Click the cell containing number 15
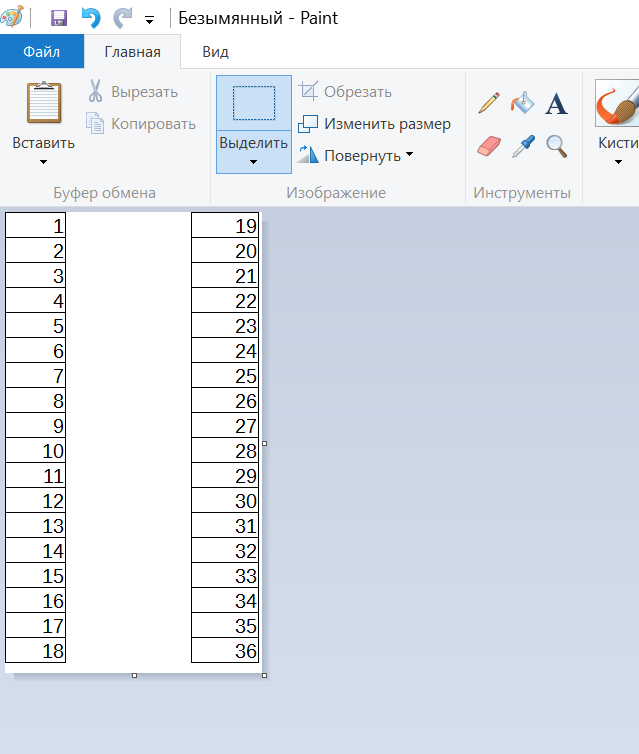Screen dimensions: 639x754 [36, 575]
